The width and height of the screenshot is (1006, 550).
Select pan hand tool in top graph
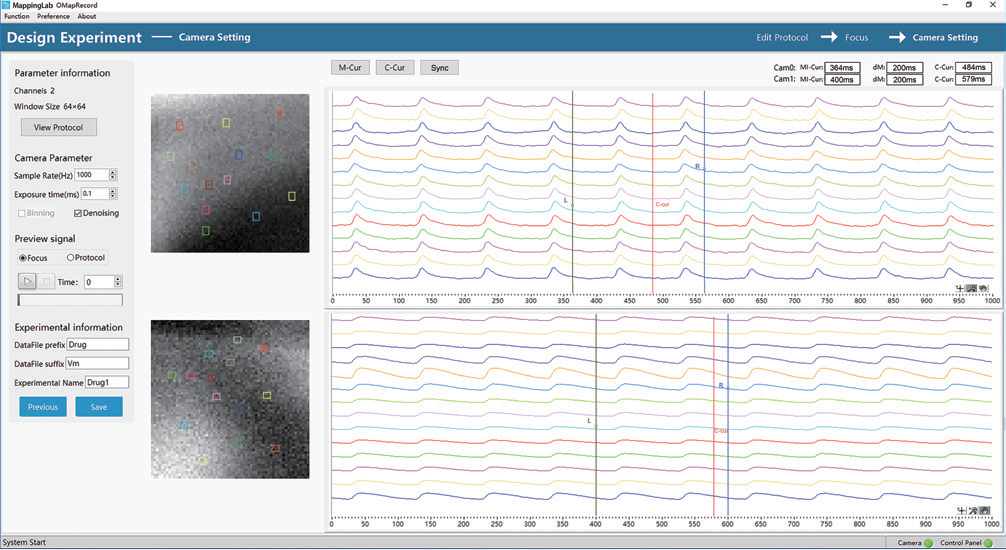(984, 288)
